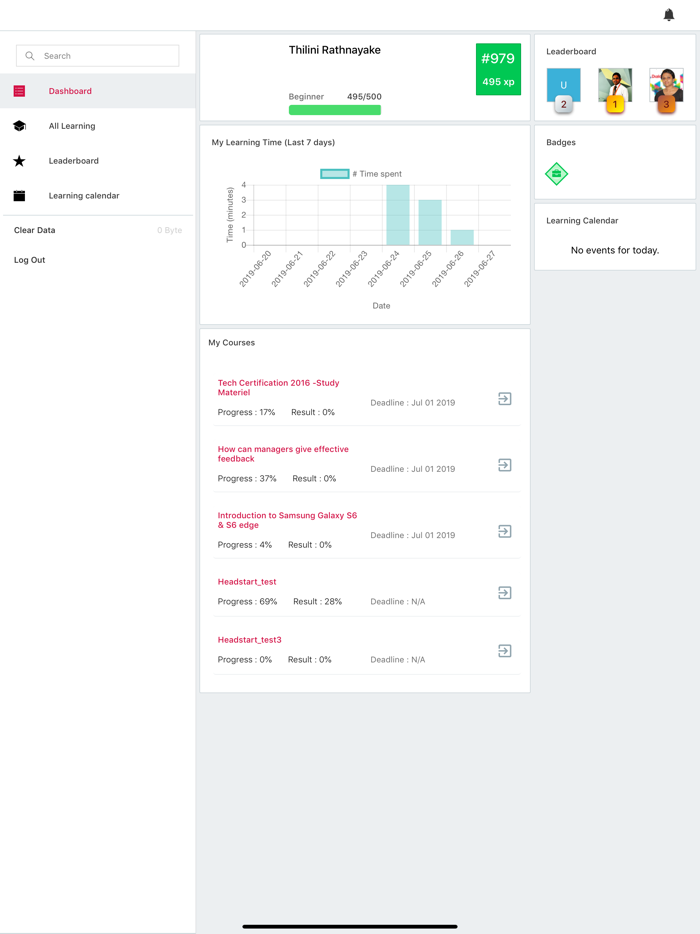700x934 pixels.
Task: Click the search magnifier icon
Action: tap(30, 55)
